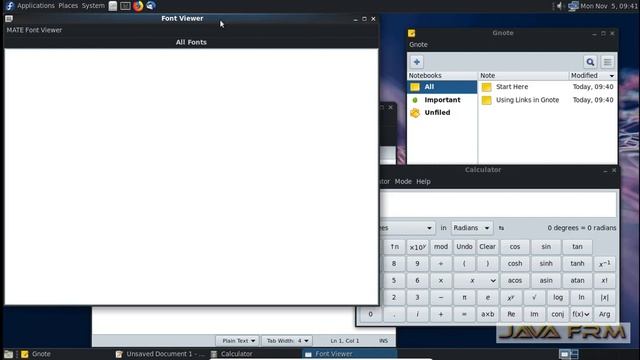
Task: Switch to Unsaved Document 1 in taskbar
Action: point(160,354)
